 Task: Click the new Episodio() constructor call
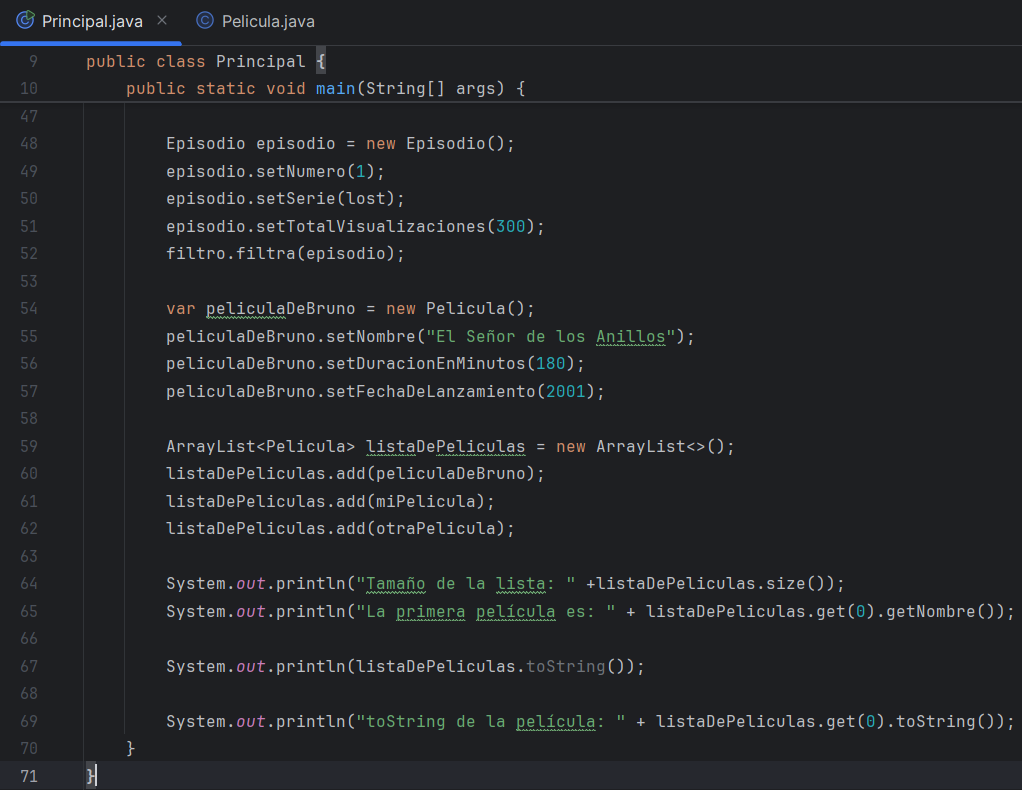435,144
